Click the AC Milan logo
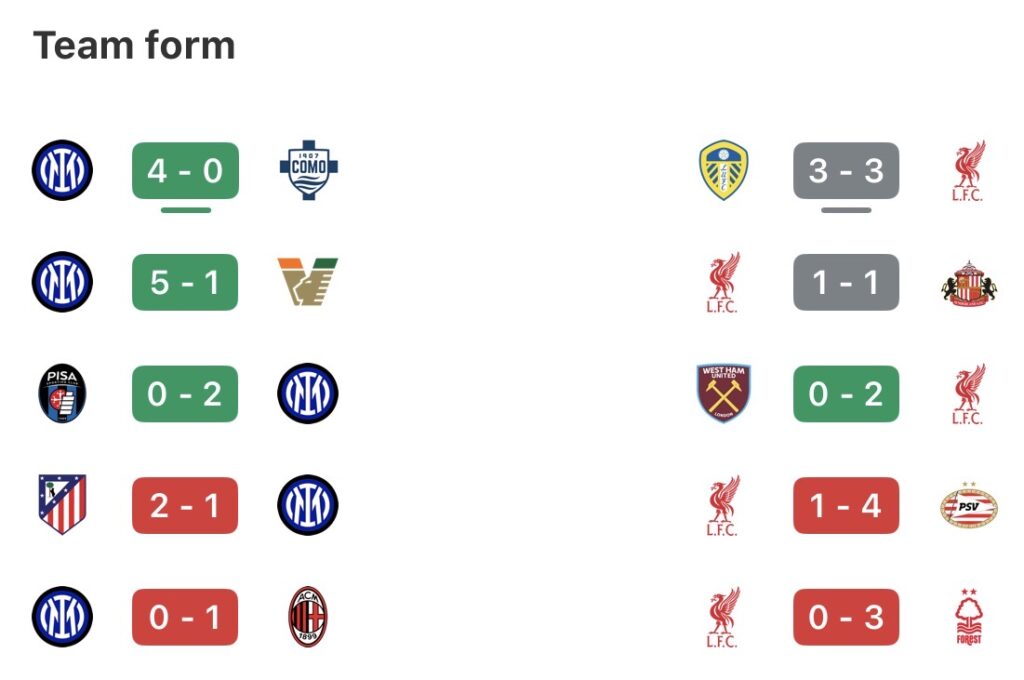The height and width of the screenshot is (680, 1024). (307, 617)
